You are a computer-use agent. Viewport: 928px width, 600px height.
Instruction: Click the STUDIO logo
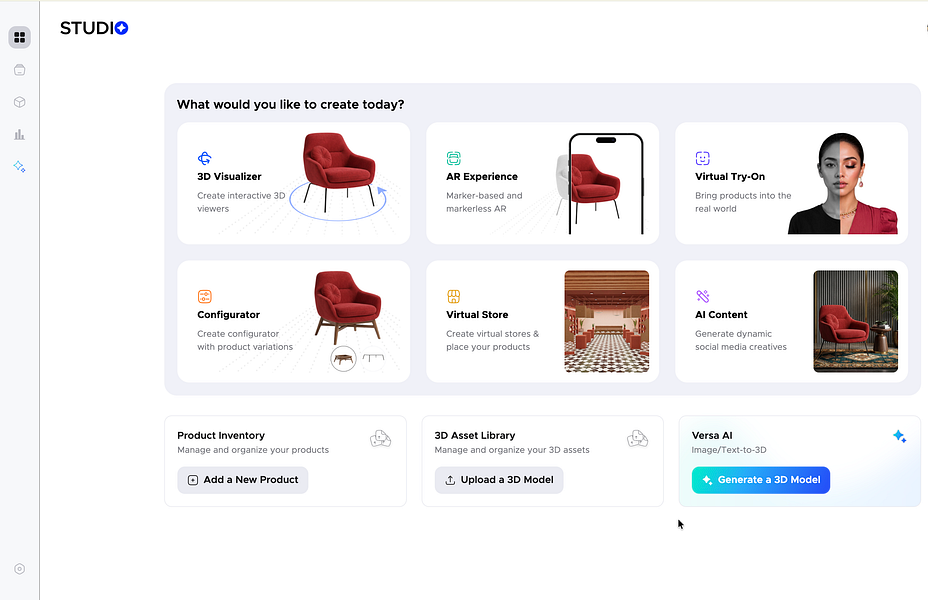click(x=94, y=28)
